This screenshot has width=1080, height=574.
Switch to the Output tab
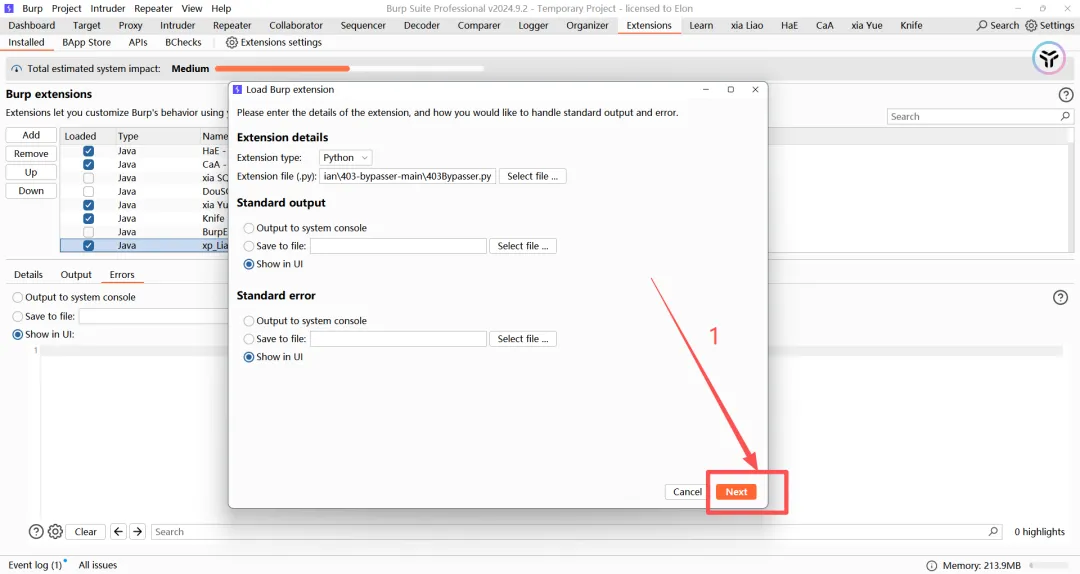click(x=76, y=274)
